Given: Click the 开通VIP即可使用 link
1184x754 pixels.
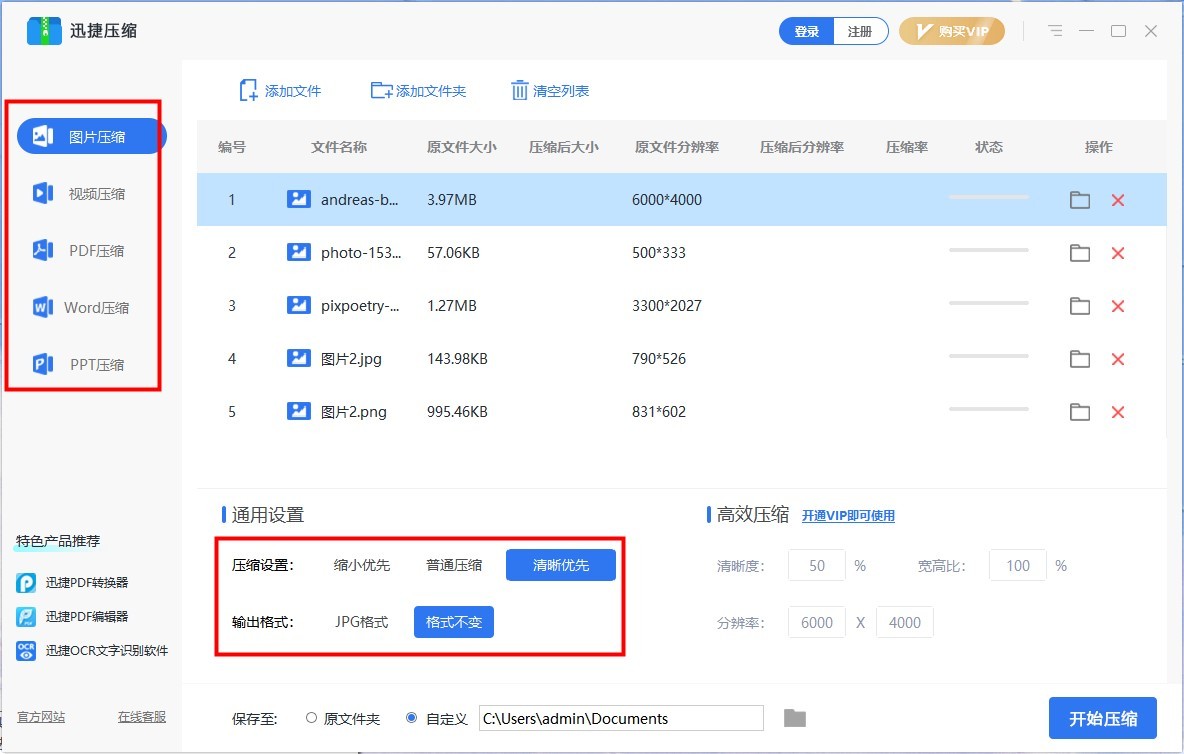Looking at the screenshot, I should pyautogui.click(x=848, y=515).
